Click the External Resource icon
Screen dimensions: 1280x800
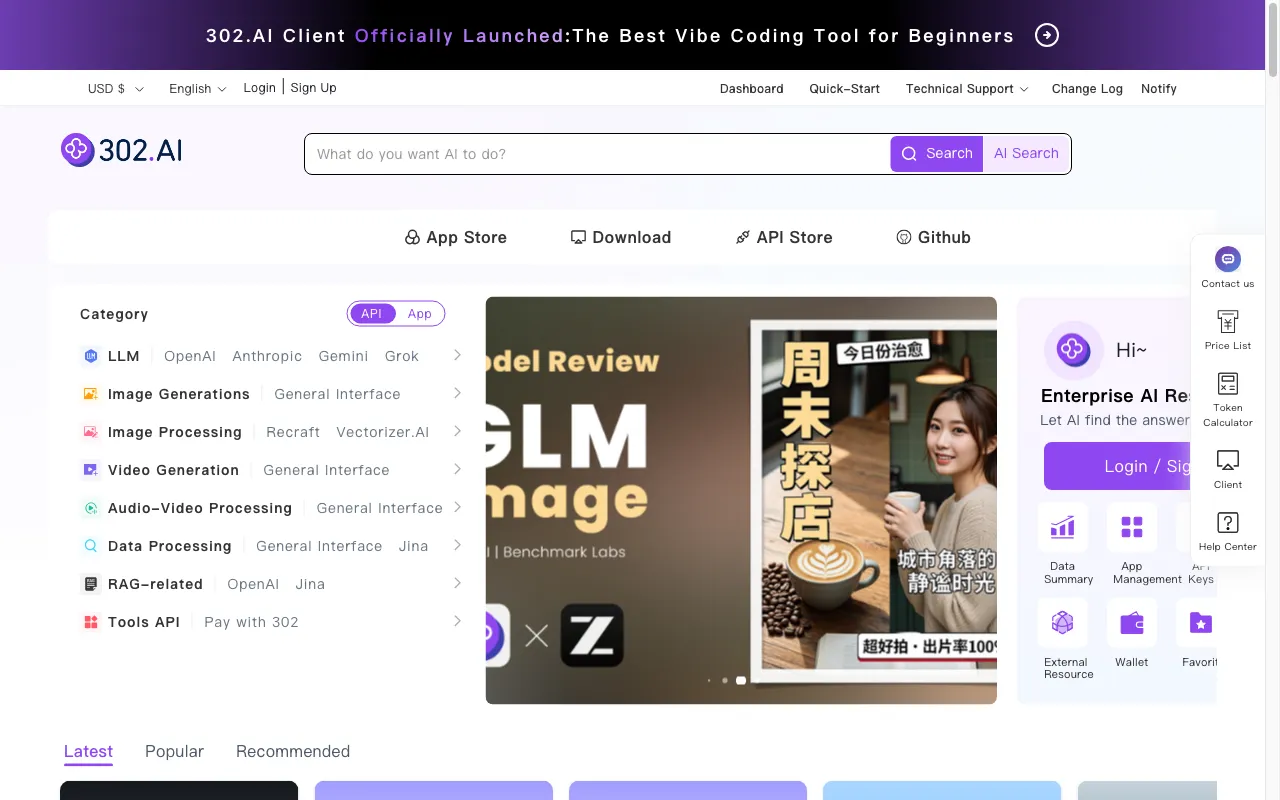click(x=1063, y=623)
